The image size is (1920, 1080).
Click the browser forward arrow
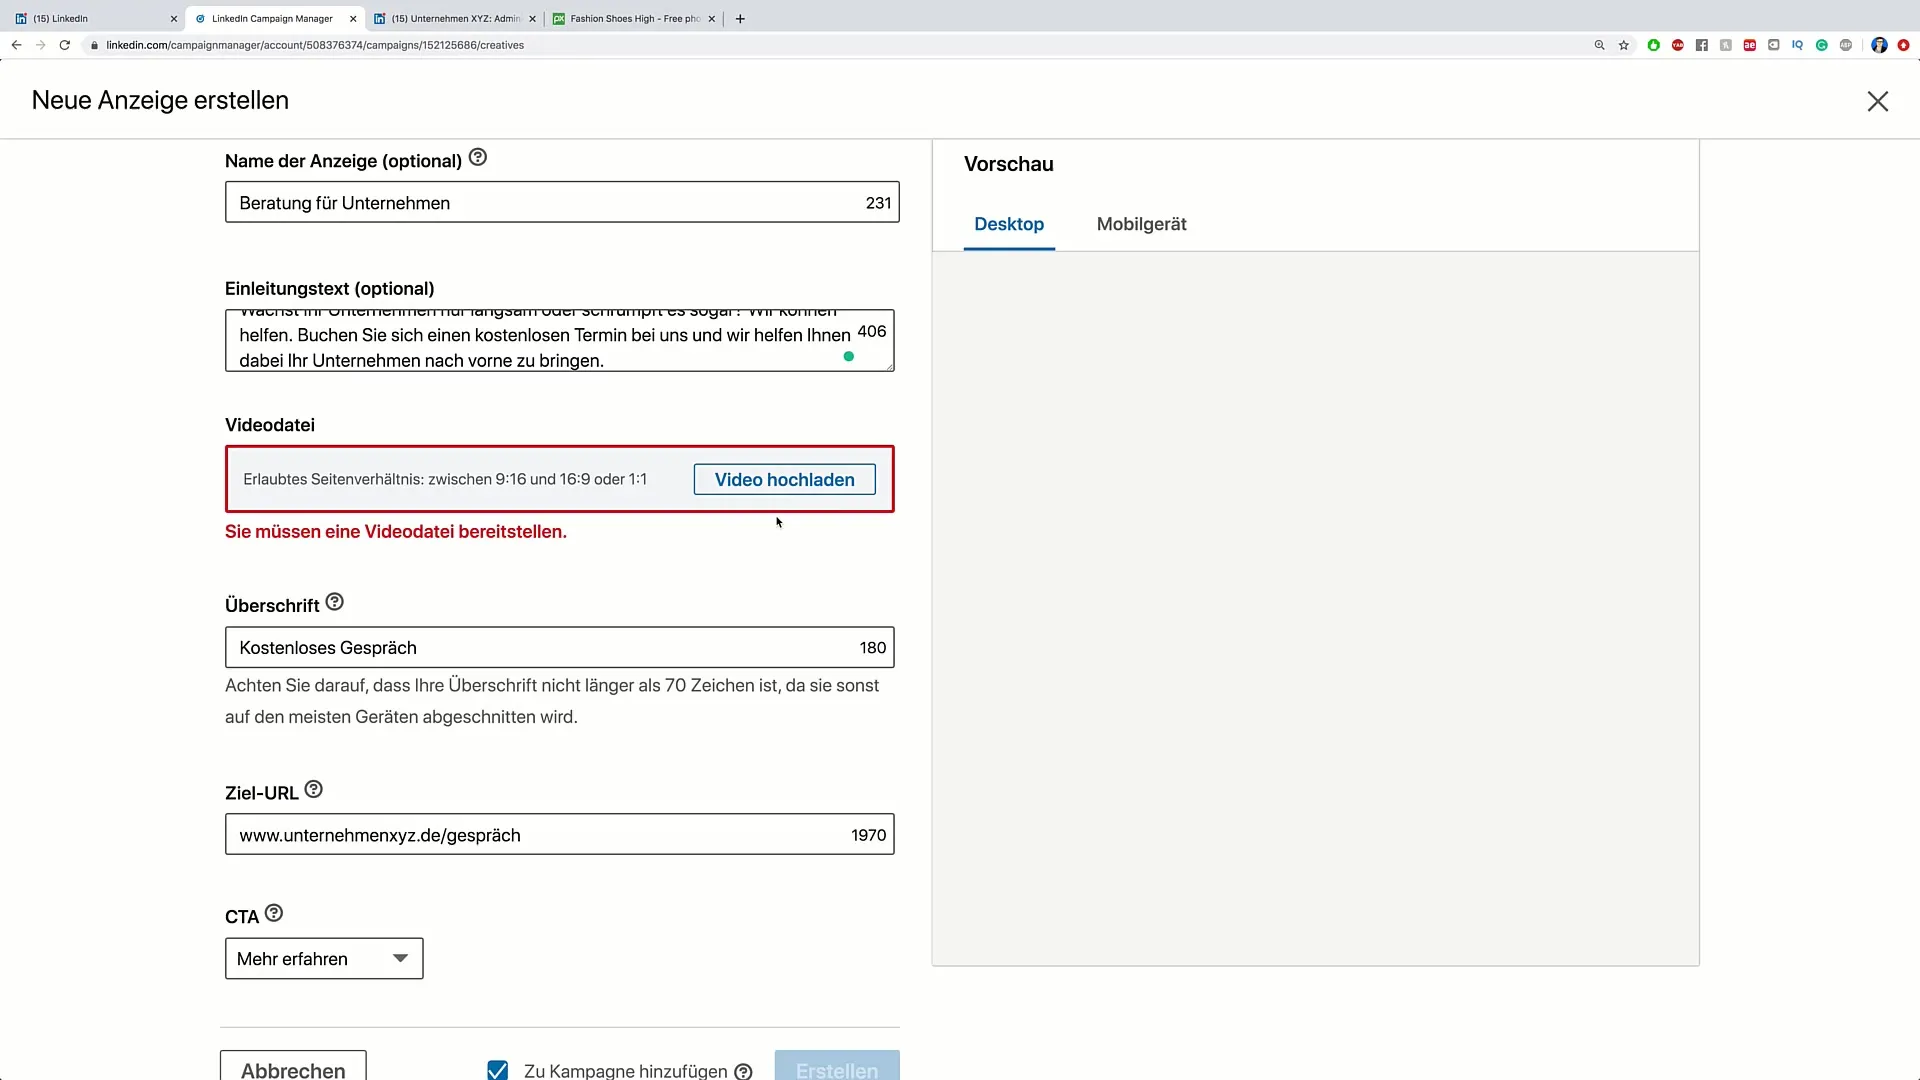[x=40, y=45]
